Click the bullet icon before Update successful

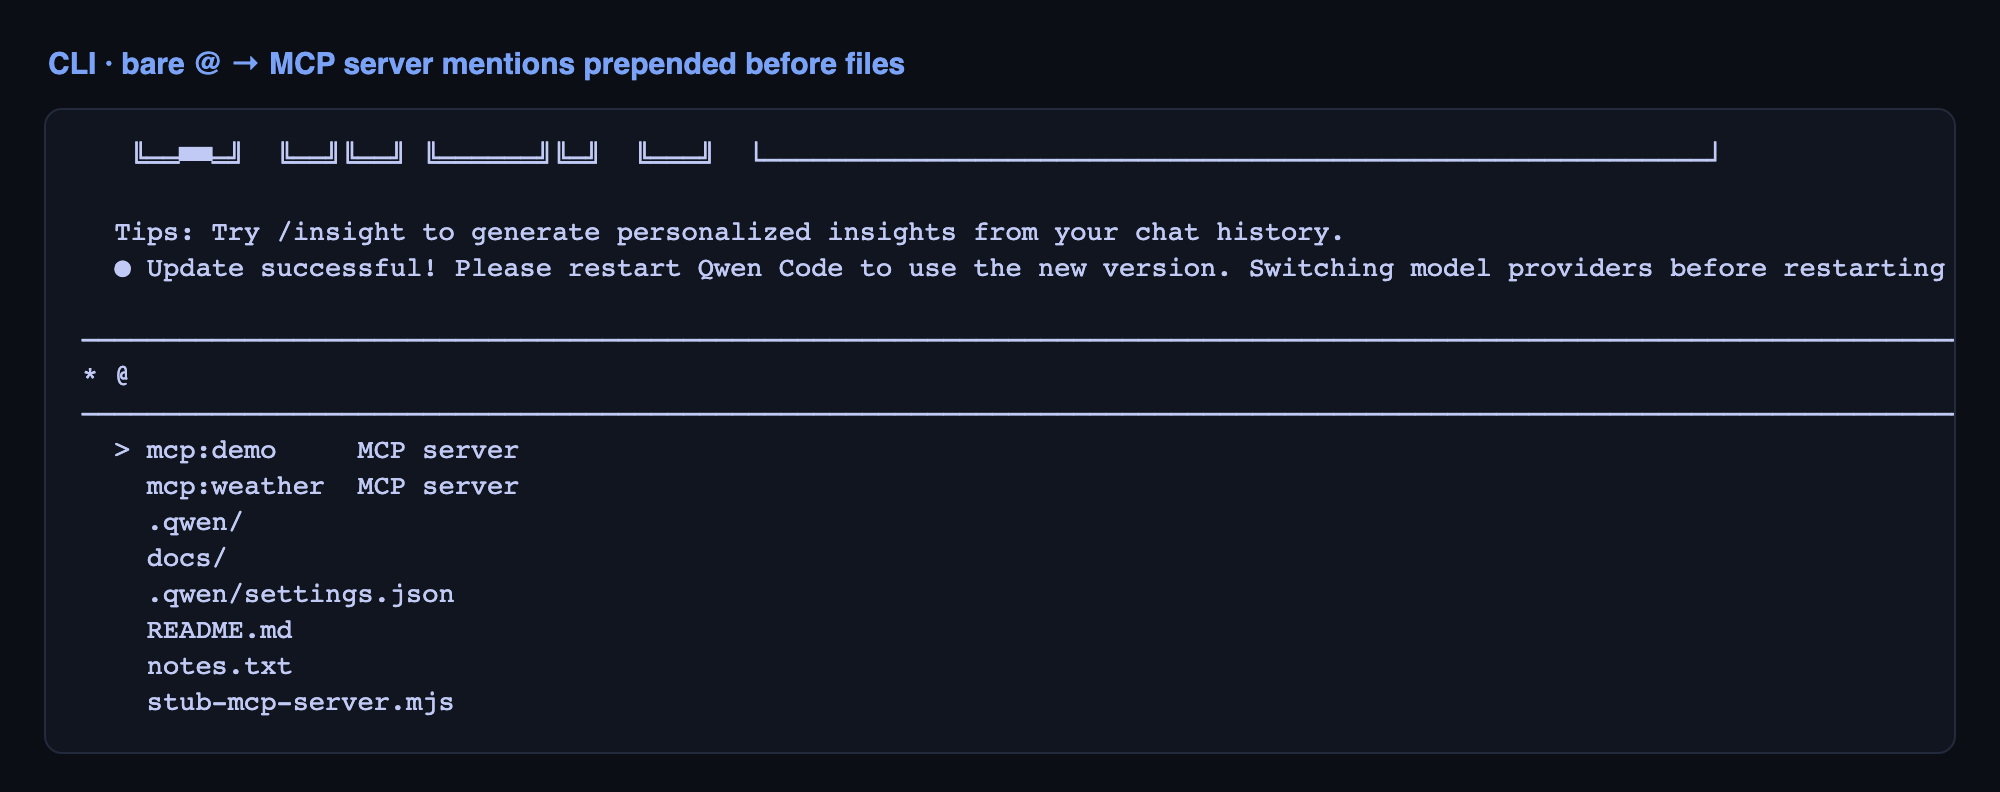[122, 268]
